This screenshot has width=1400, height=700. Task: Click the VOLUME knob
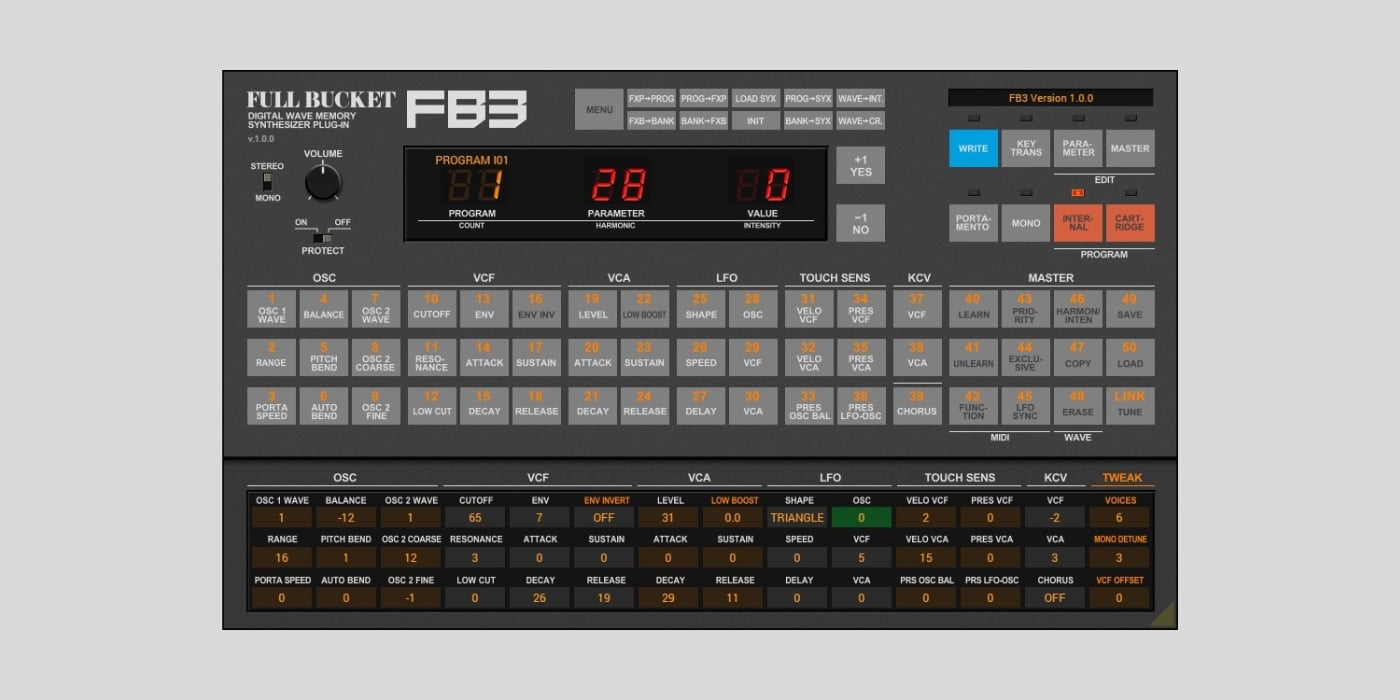pyautogui.click(x=322, y=182)
